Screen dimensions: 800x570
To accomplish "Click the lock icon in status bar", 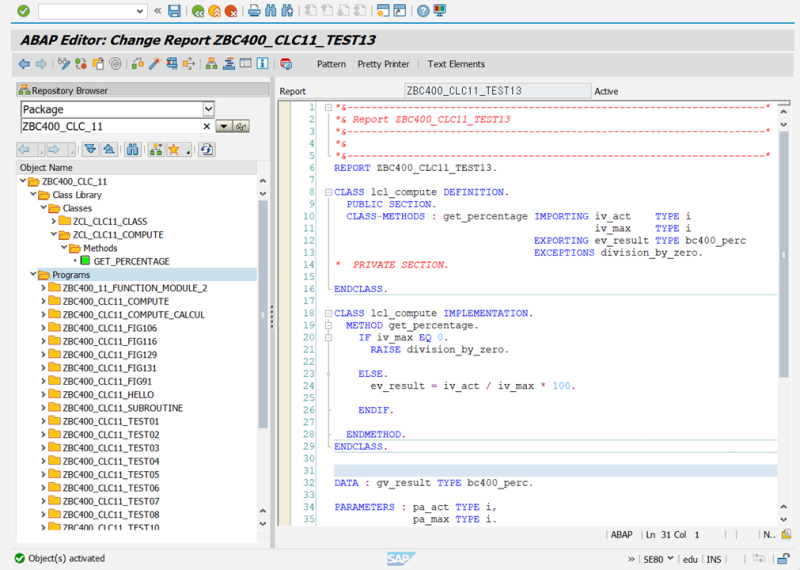I will pyautogui.click(x=783, y=559).
